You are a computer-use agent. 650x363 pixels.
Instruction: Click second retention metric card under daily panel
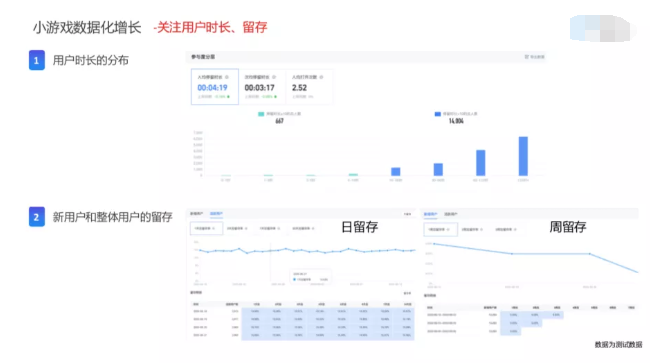237,228
